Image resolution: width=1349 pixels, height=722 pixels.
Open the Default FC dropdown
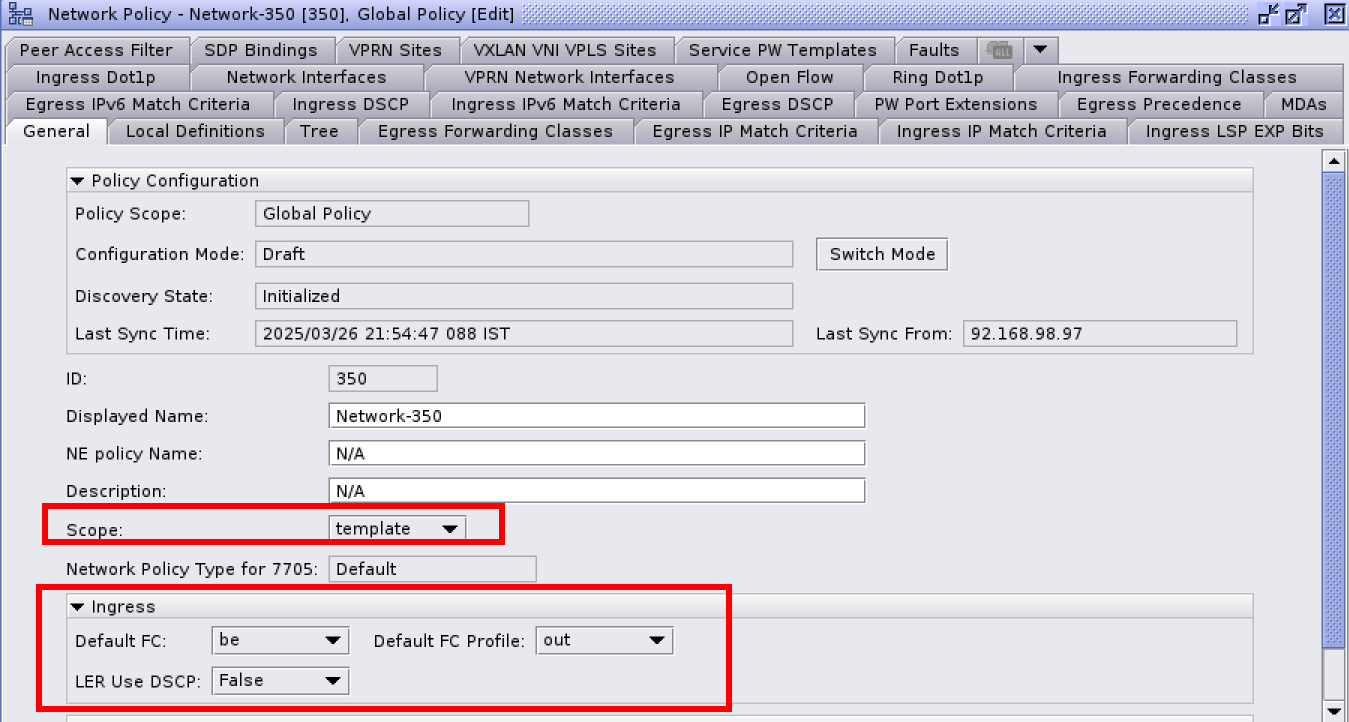332,641
